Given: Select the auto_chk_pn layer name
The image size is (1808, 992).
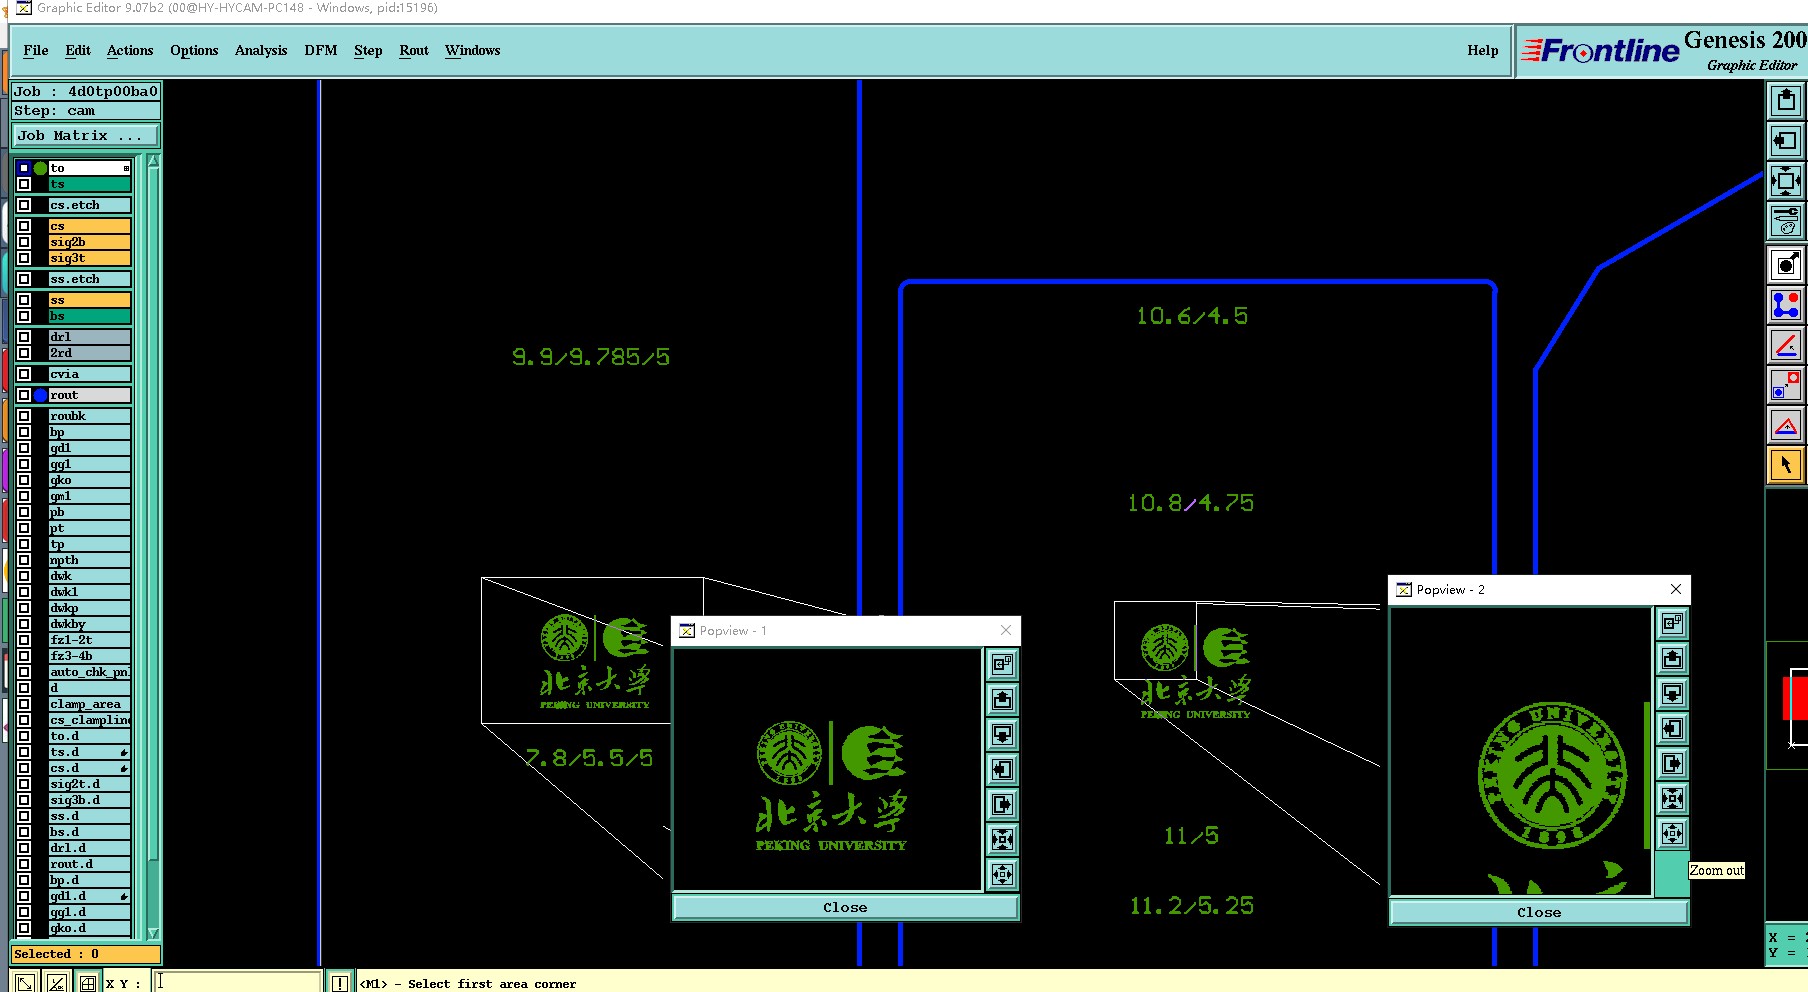Looking at the screenshot, I should 90,672.
